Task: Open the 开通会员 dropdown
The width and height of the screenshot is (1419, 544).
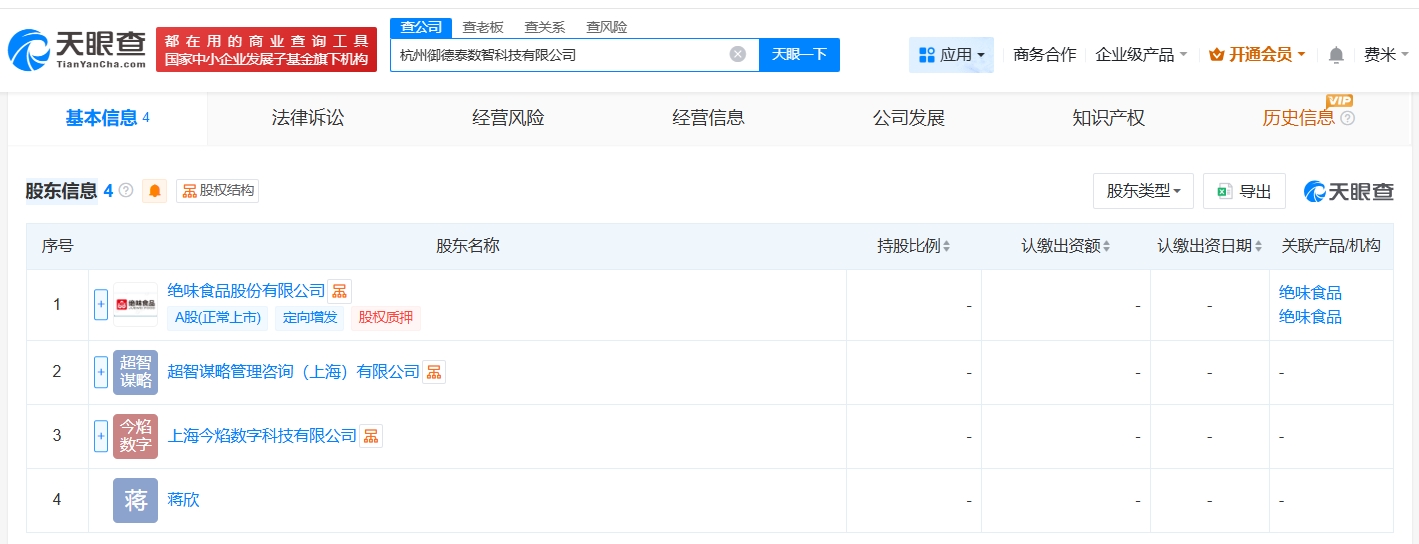Action: pyautogui.click(x=1257, y=55)
